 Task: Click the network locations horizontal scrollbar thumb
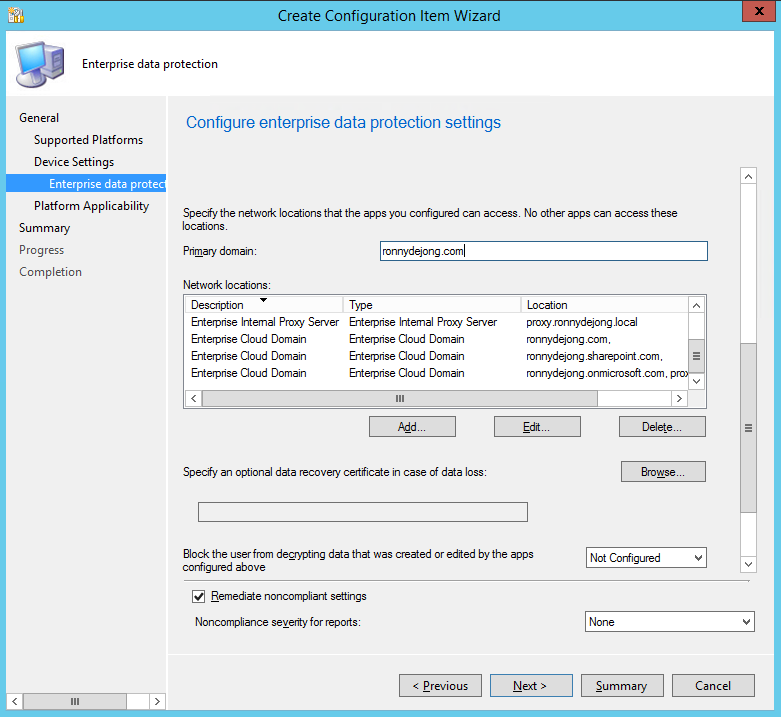click(x=399, y=398)
